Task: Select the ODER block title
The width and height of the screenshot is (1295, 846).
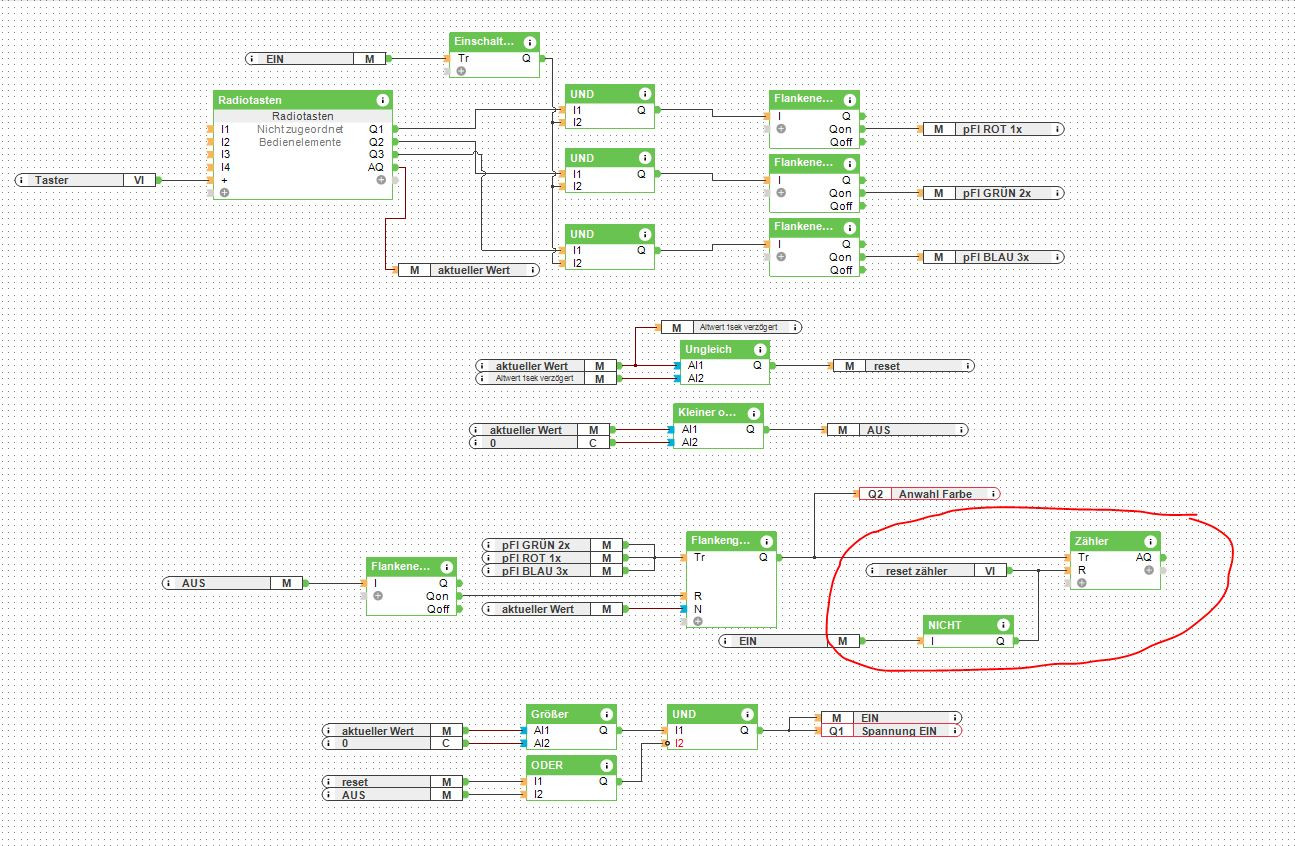Action: coord(548,766)
